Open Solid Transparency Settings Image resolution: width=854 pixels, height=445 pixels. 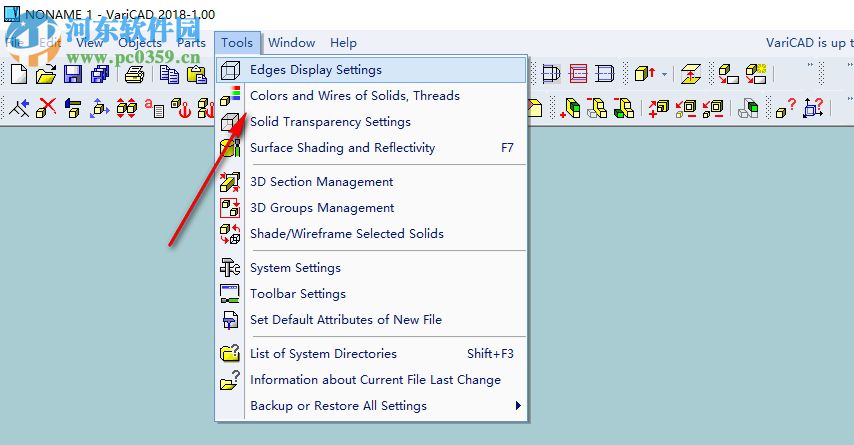(371, 122)
